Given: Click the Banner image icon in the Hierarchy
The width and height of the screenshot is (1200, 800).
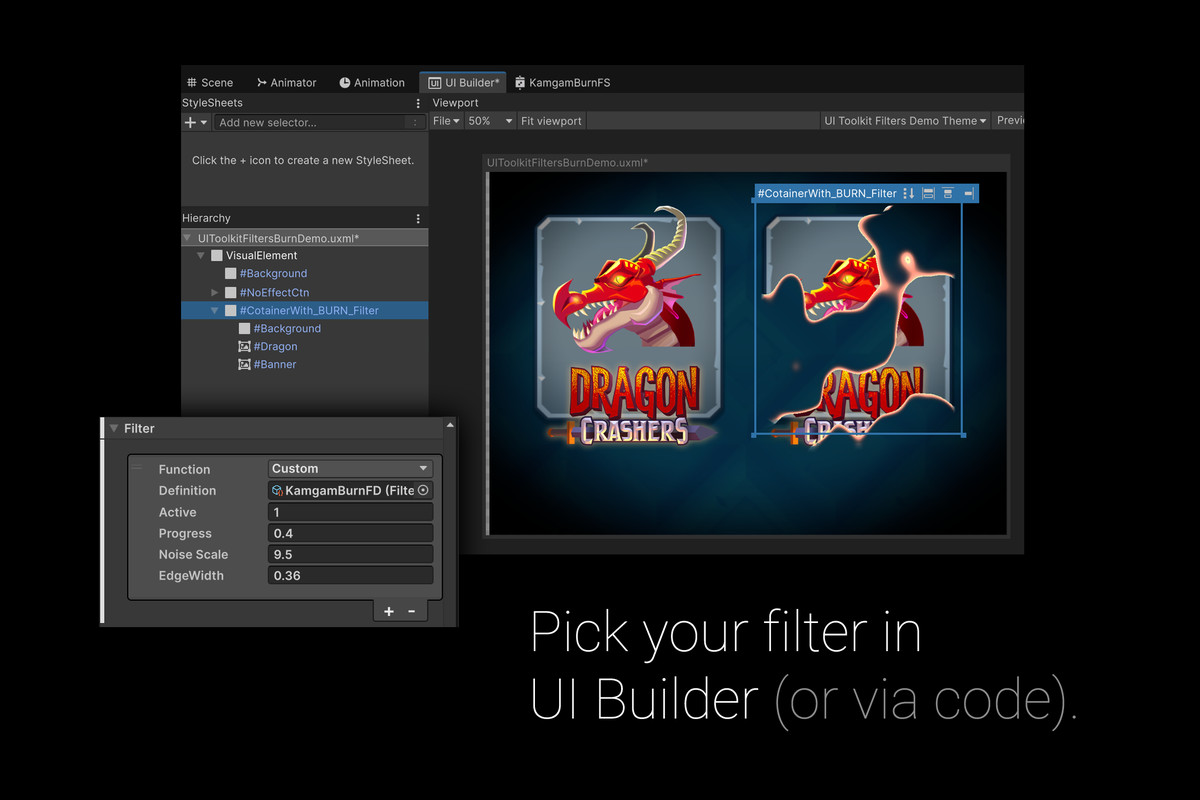Looking at the screenshot, I should tap(243, 364).
